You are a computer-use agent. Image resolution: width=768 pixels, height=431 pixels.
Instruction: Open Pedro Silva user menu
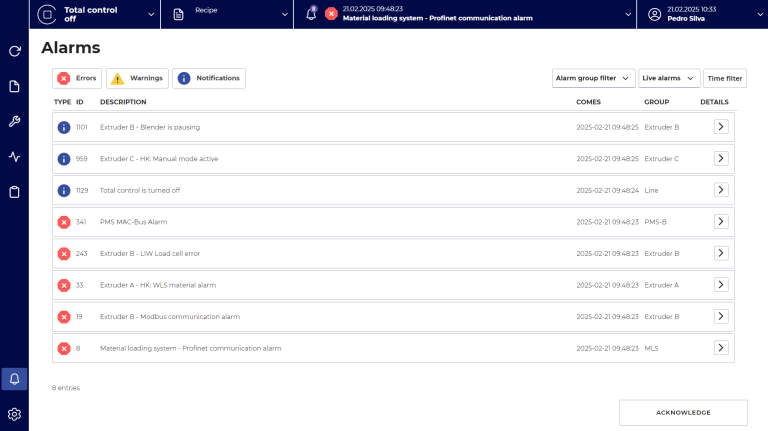(702, 14)
